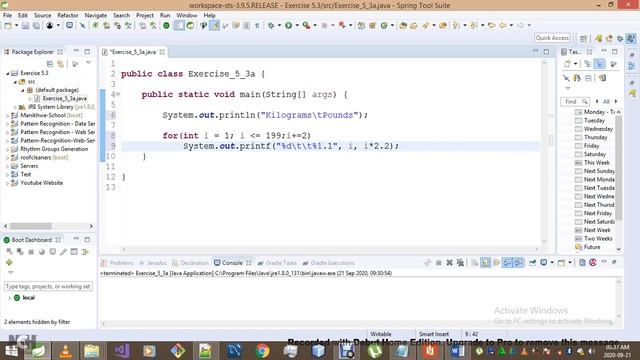Screen dimensions: 640x360
Task: Click the Run External Tools icon
Action: (306, 26)
